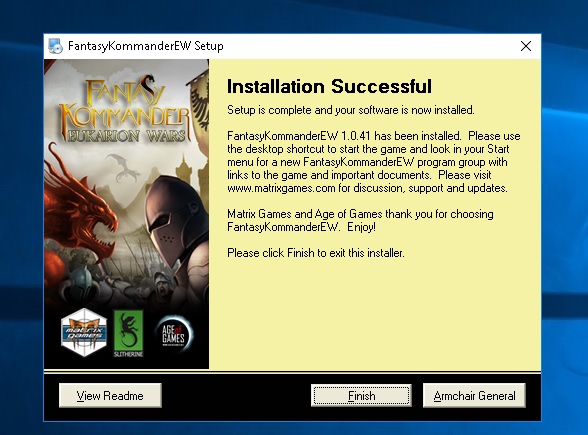The height and width of the screenshot is (435, 588).
Task: Open the View Readme button
Action: (110, 395)
